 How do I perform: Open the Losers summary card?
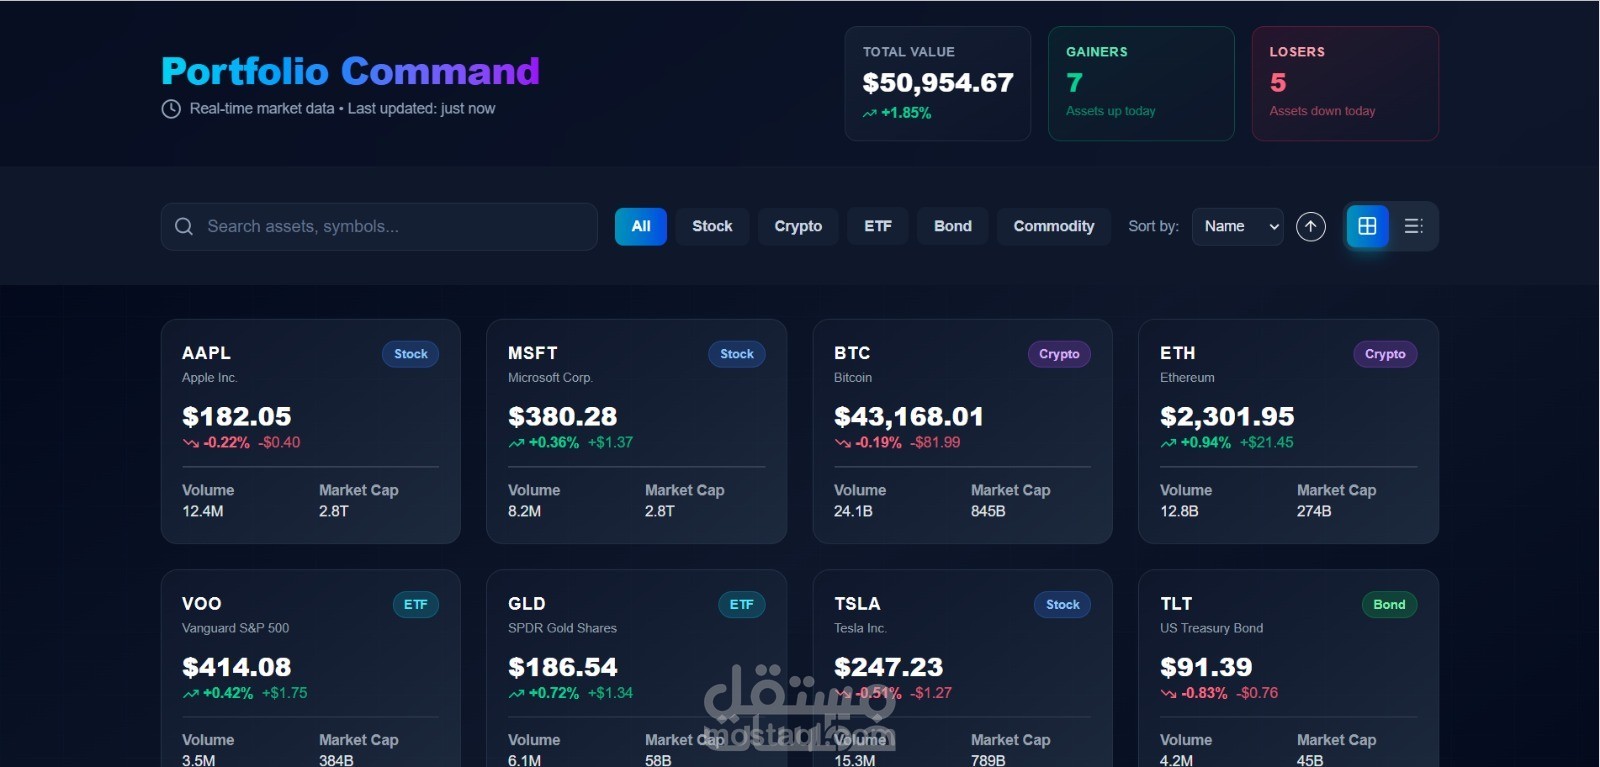click(x=1345, y=83)
